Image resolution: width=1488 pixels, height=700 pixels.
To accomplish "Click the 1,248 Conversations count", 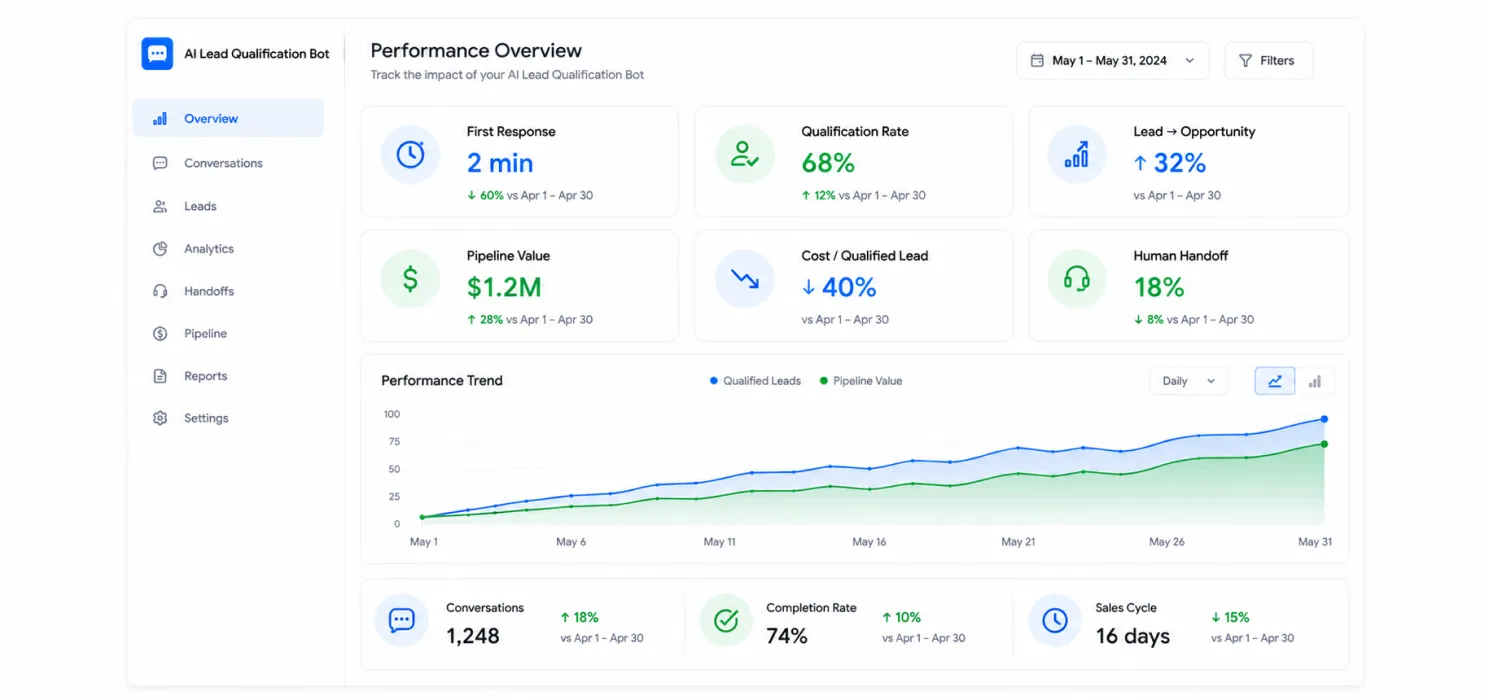I will pyautogui.click(x=473, y=636).
